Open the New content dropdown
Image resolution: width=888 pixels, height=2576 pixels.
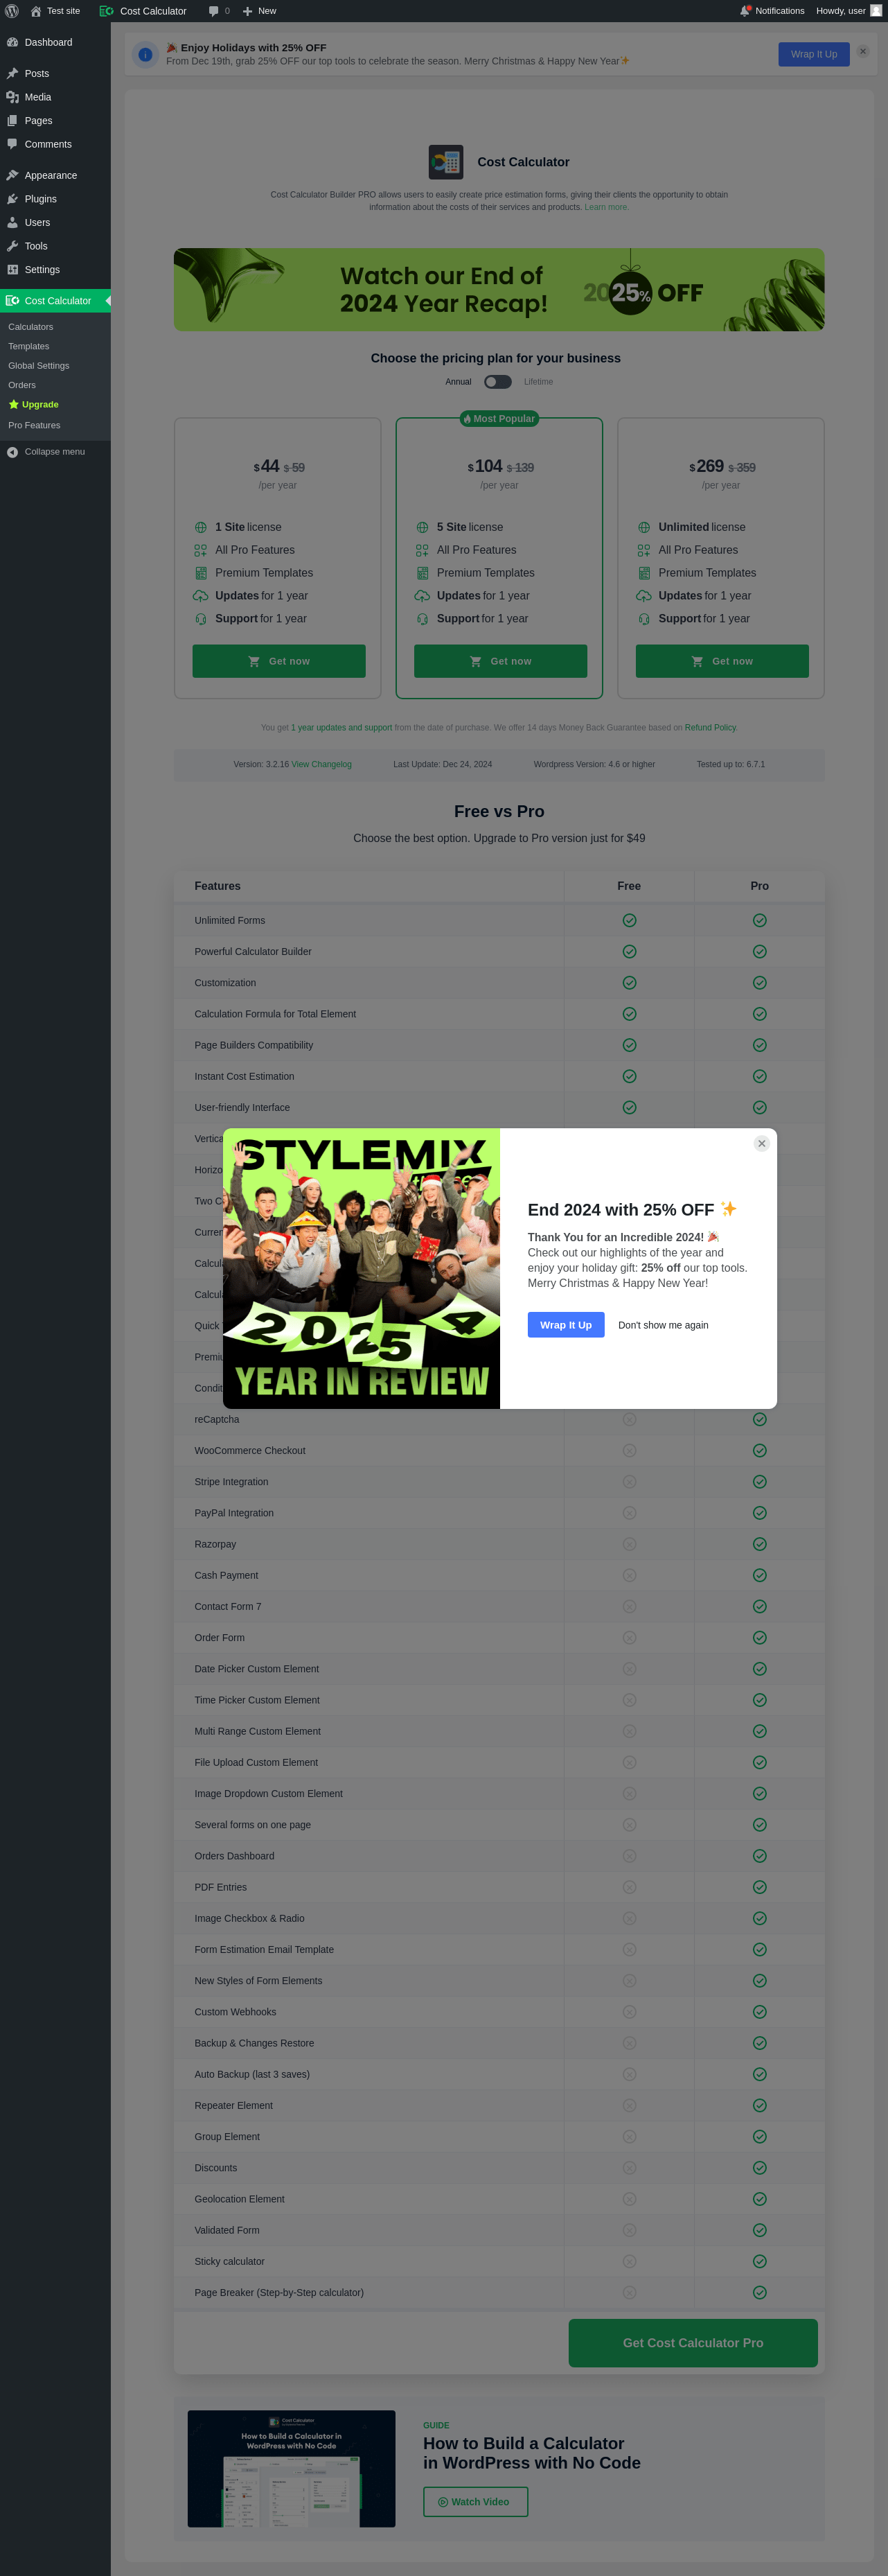coord(260,11)
